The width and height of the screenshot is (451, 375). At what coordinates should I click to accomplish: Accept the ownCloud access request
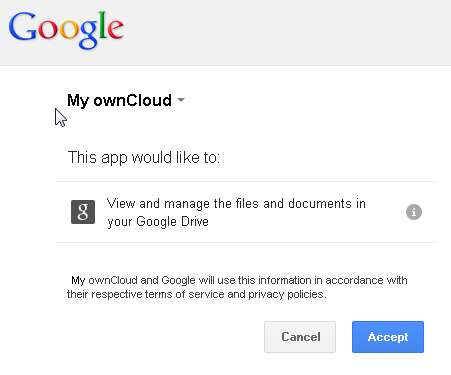pos(388,337)
